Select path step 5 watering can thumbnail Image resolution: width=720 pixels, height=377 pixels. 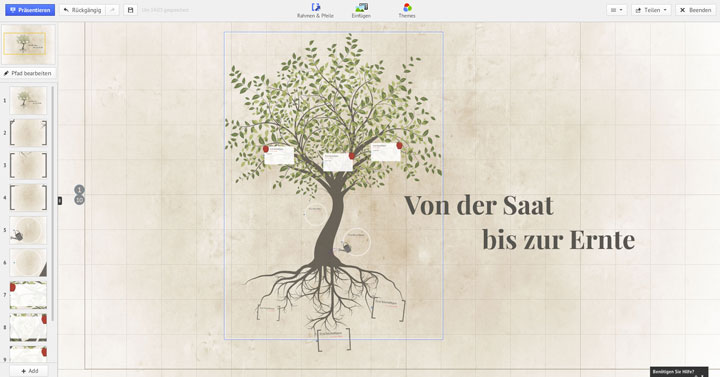pos(28,230)
